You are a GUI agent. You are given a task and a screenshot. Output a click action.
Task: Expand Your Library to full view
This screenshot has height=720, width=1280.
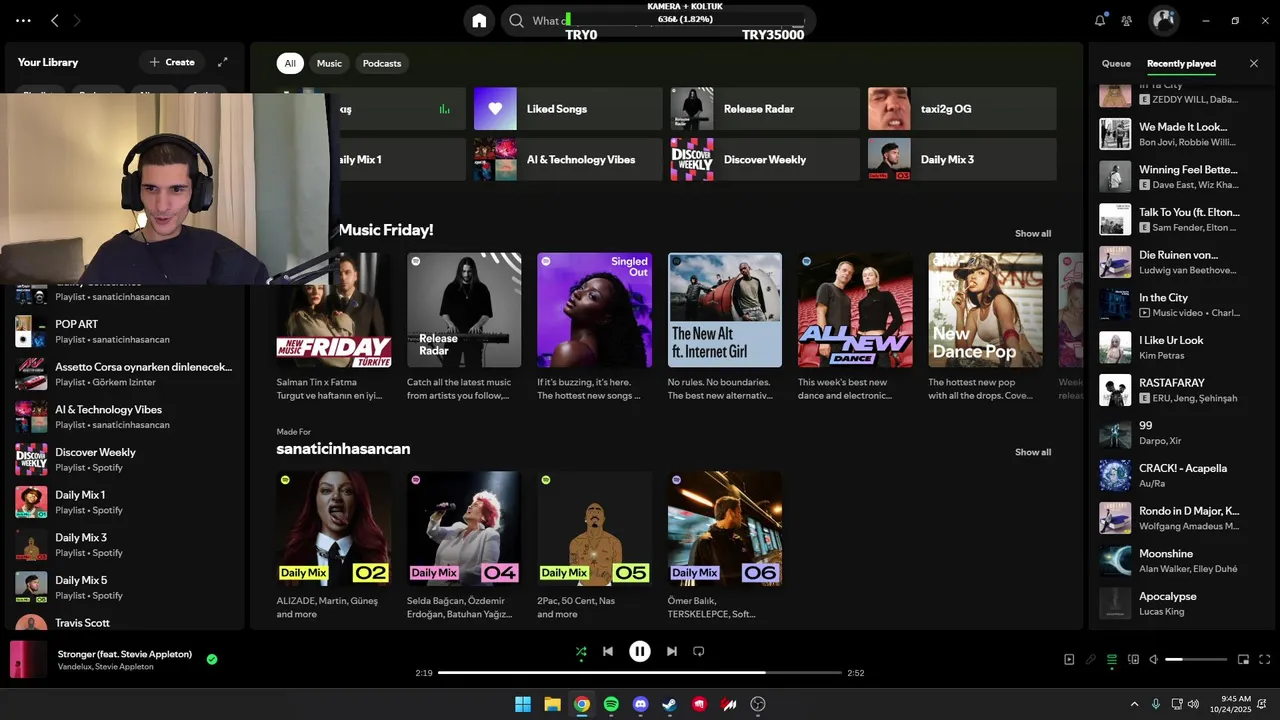(x=223, y=62)
